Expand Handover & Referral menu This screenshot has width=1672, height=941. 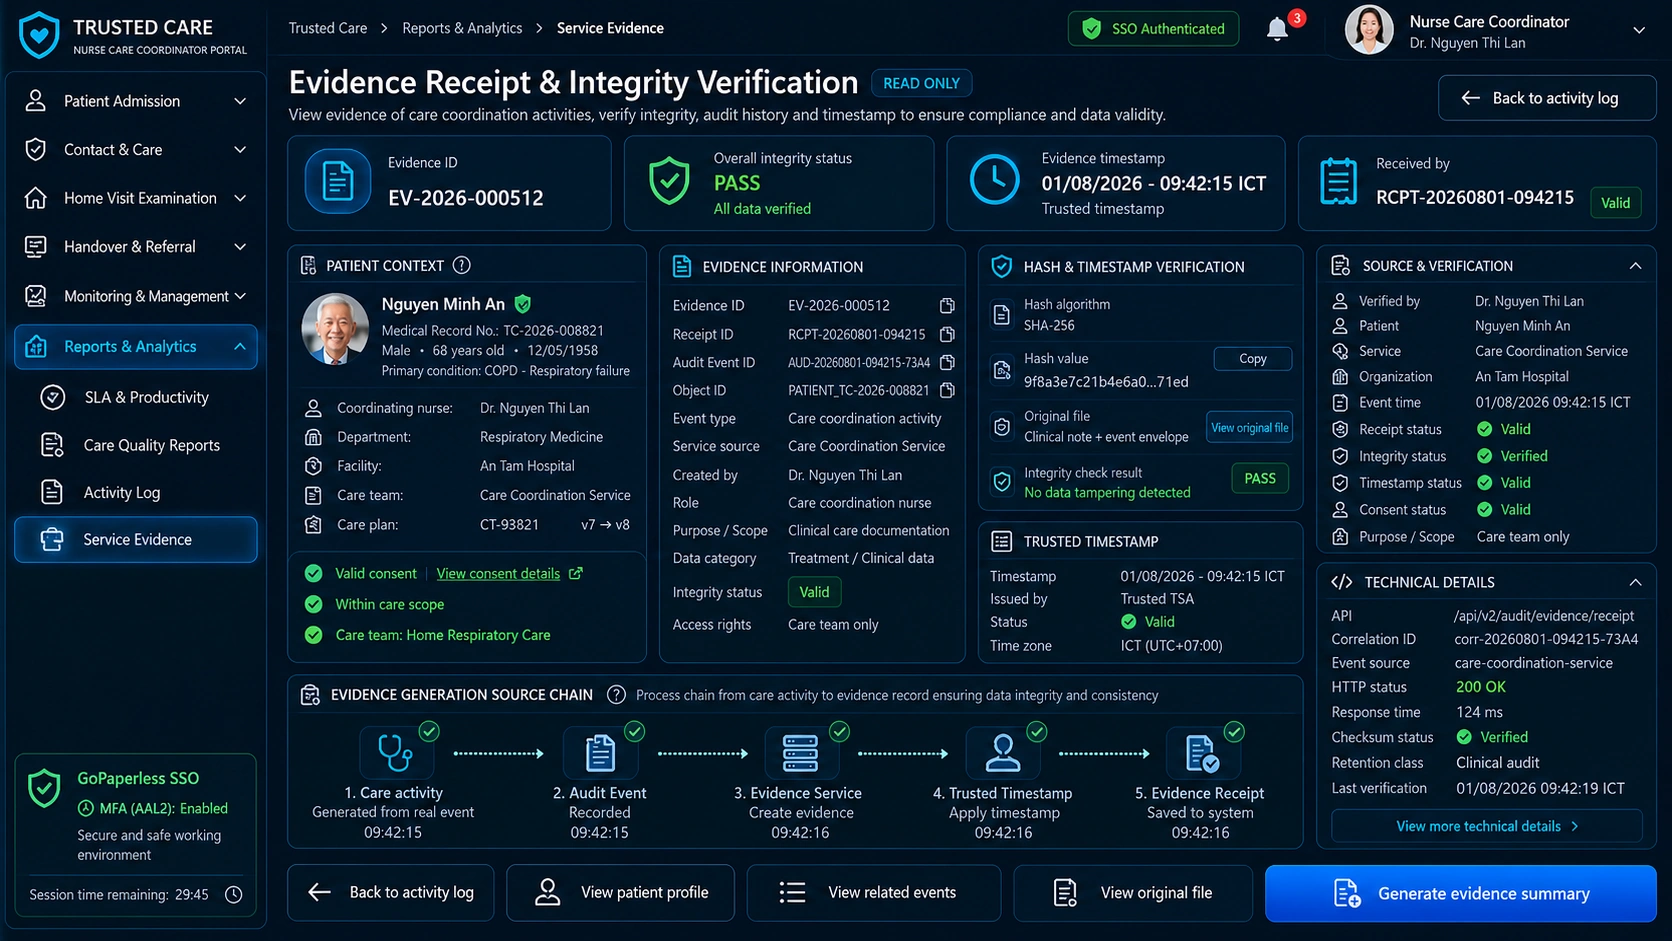[240, 247]
